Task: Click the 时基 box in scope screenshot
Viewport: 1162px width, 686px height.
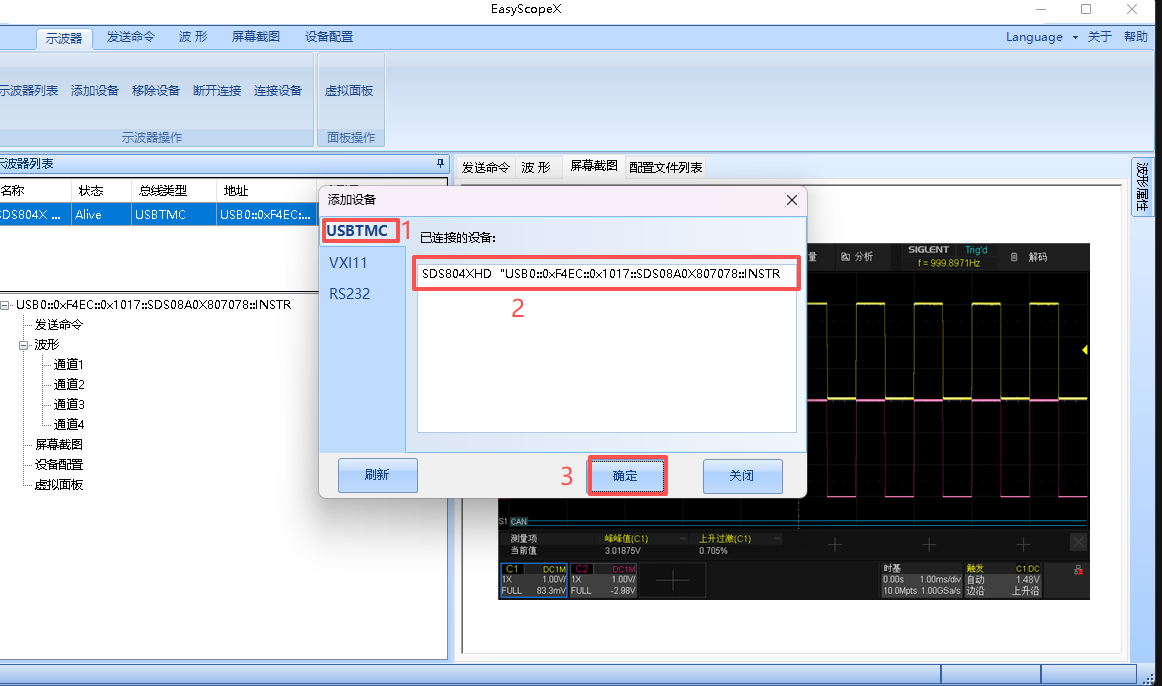Action: 922,580
